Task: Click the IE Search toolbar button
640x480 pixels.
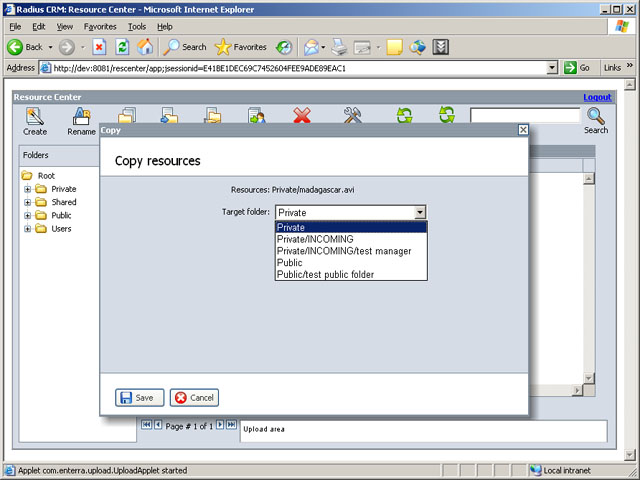Action: [x=184, y=47]
